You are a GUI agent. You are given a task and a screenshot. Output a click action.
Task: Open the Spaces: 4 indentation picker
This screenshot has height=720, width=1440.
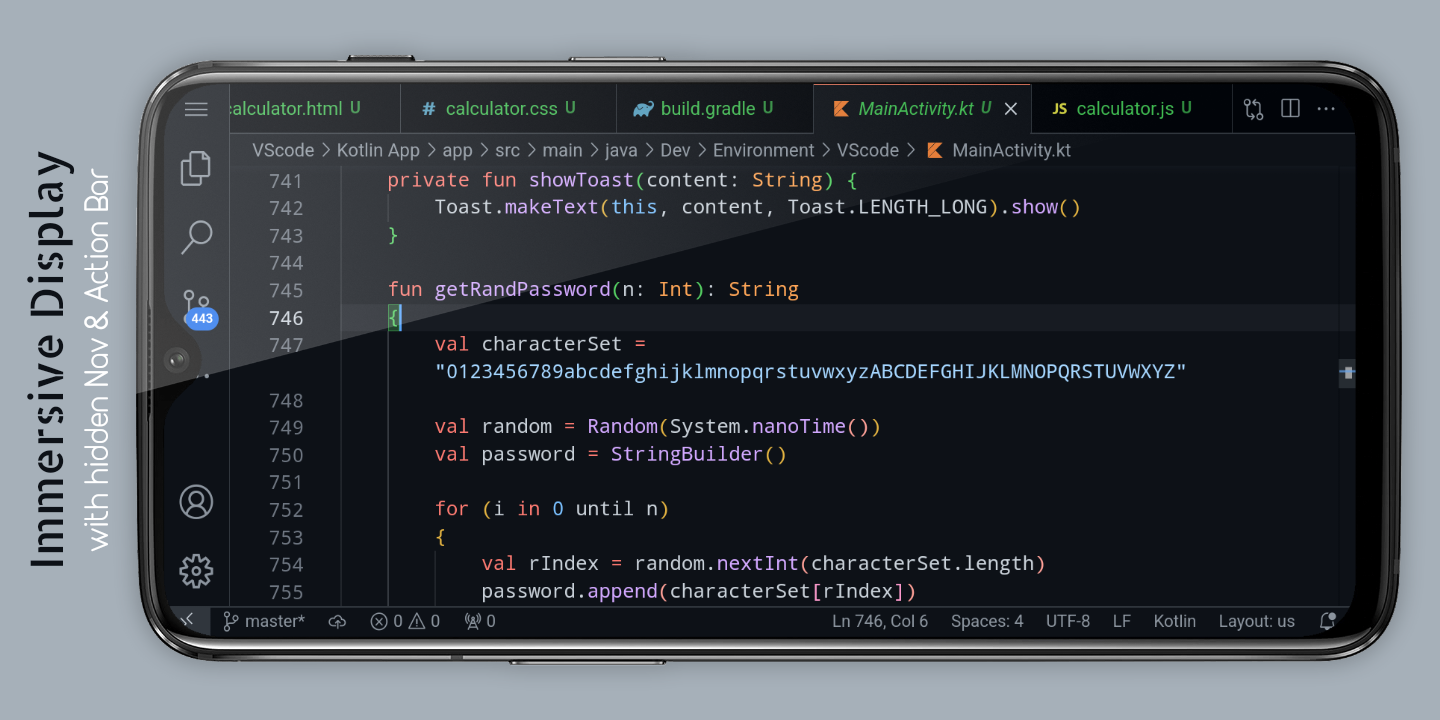point(987,622)
